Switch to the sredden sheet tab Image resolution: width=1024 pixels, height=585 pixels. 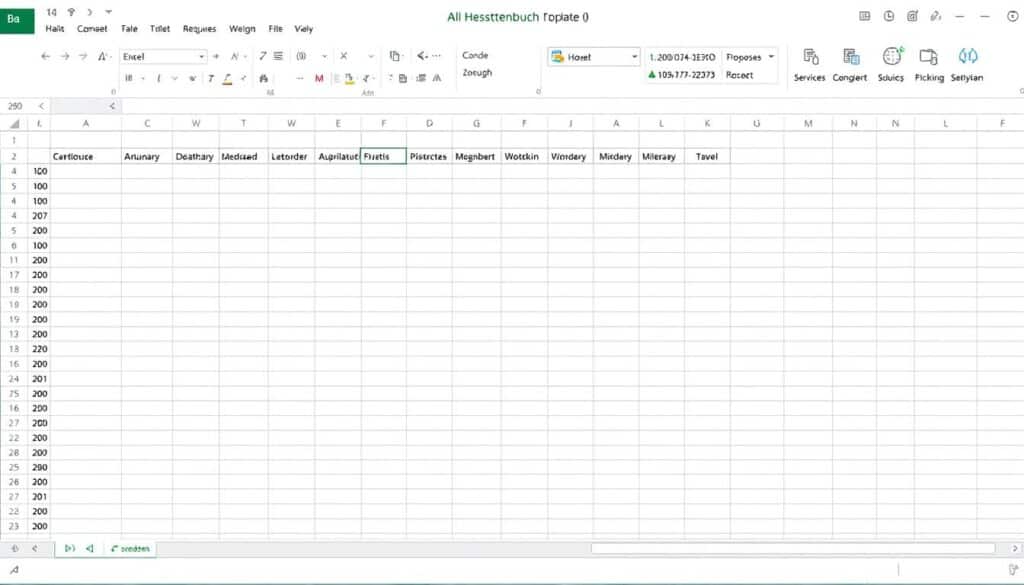(131, 548)
